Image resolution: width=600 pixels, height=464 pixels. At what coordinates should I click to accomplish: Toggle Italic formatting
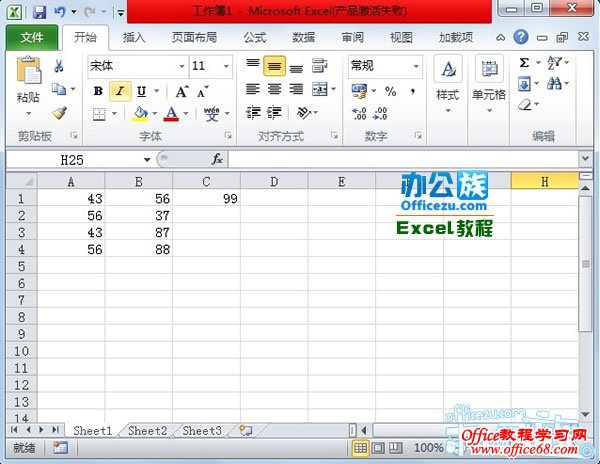coord(120,91)
